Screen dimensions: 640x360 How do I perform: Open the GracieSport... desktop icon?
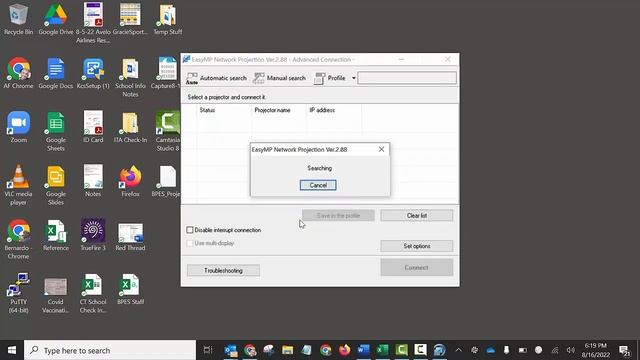(x=130, y=19)
